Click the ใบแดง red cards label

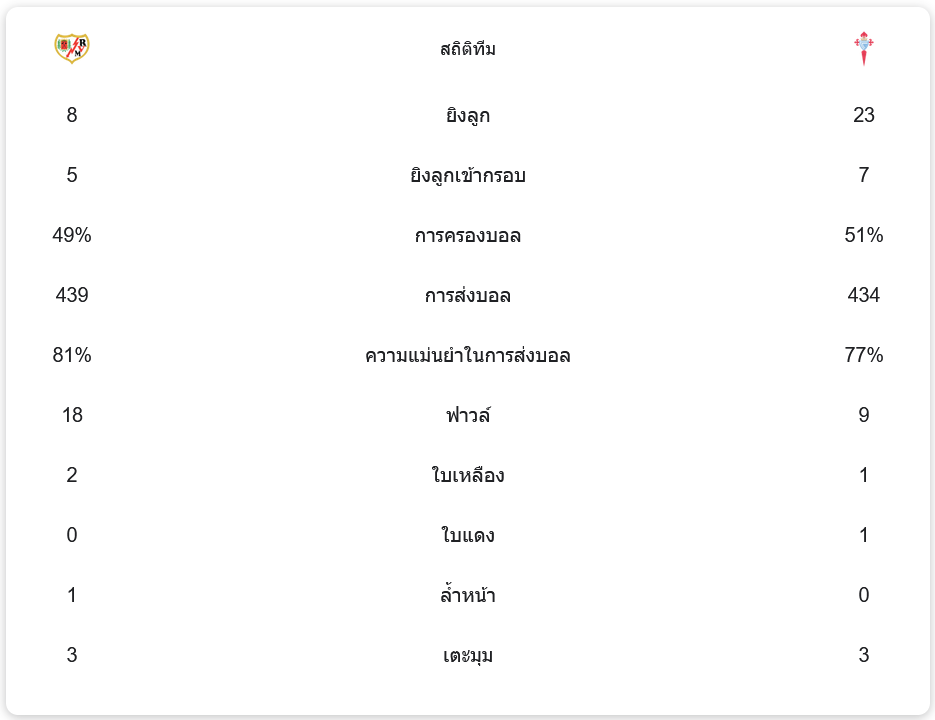(468, 536)
